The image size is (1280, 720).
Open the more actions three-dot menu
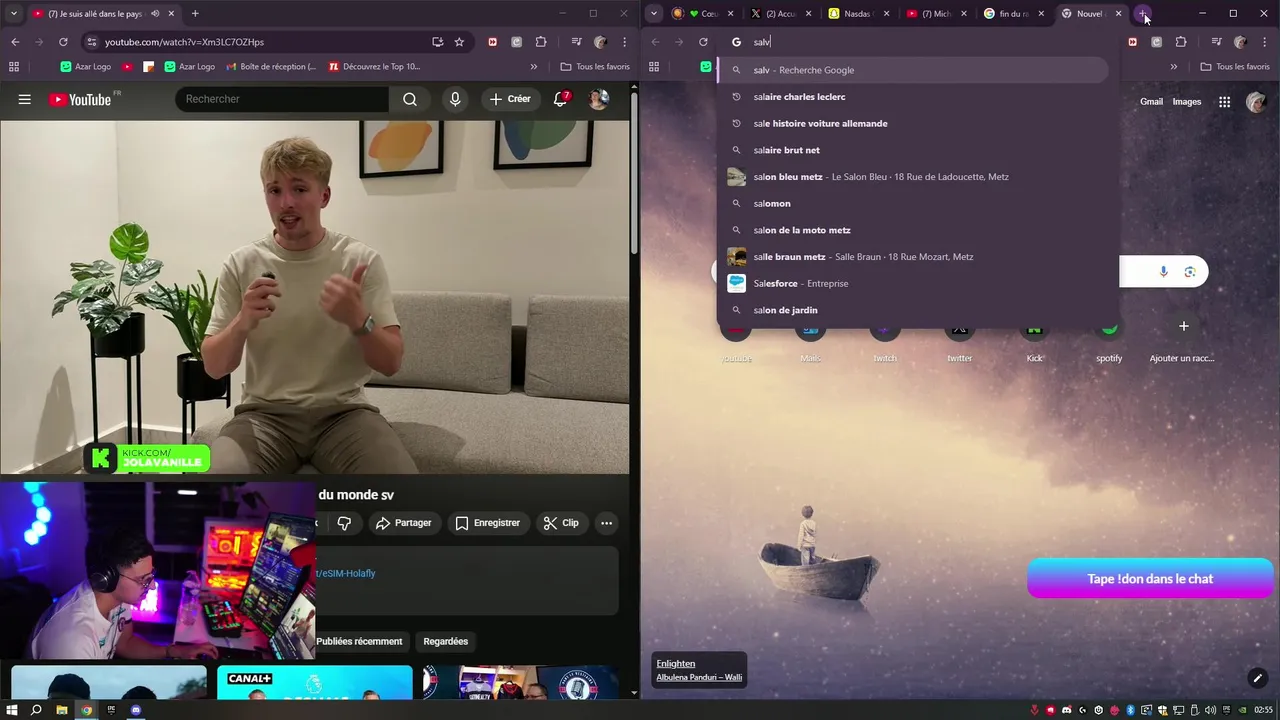coord(606,523)
